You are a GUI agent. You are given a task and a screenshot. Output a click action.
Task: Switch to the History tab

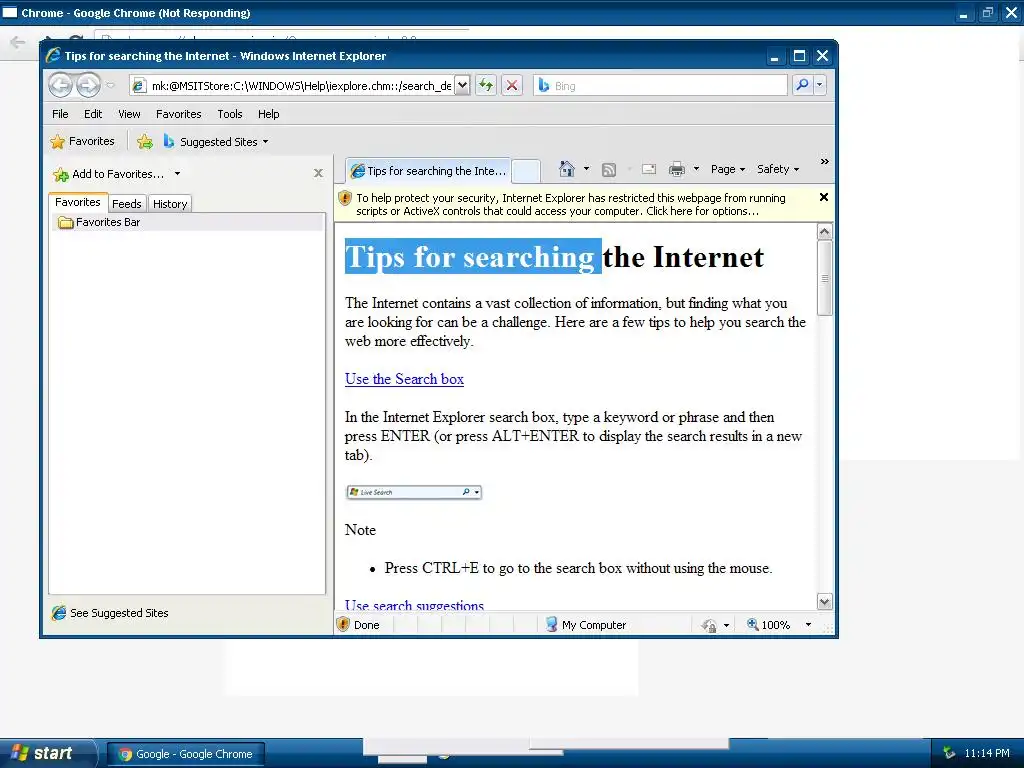[x=170, y=204]
